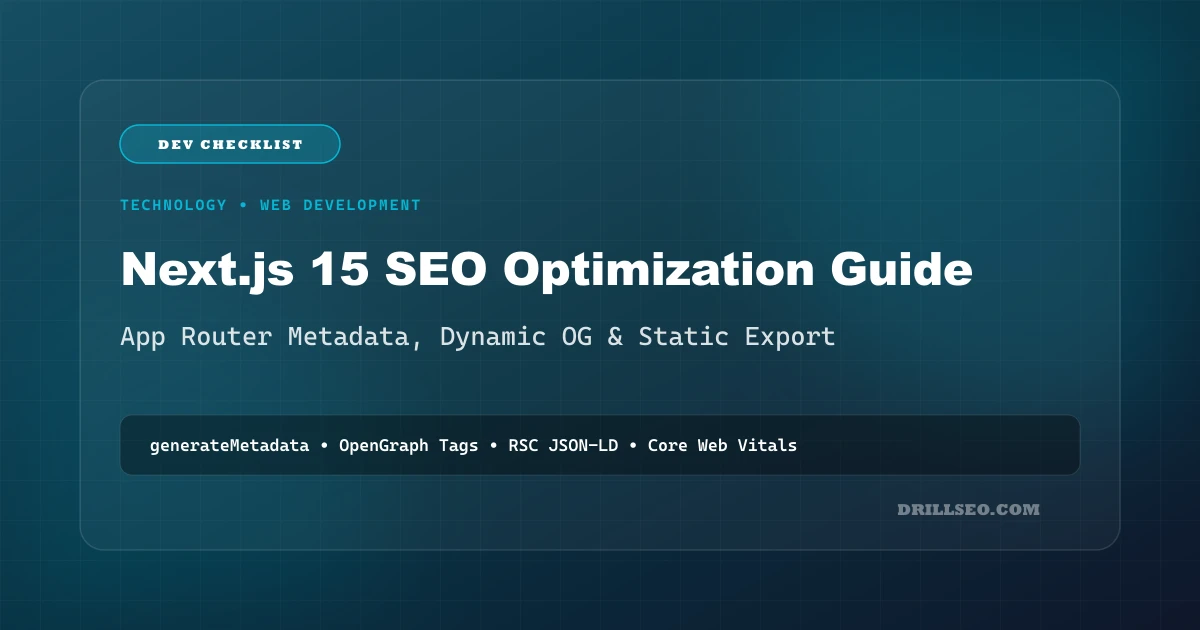
Task: Select the 'TECHNOLOGY • WEB DEVELOPMENT' category text
Action: click(x=270, y=205)
